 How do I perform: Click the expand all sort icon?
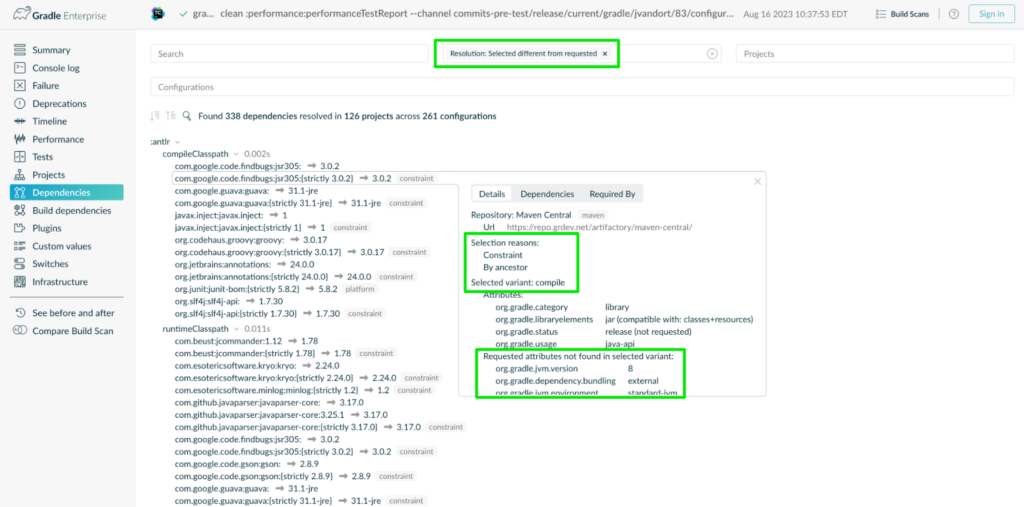(155, 116)
